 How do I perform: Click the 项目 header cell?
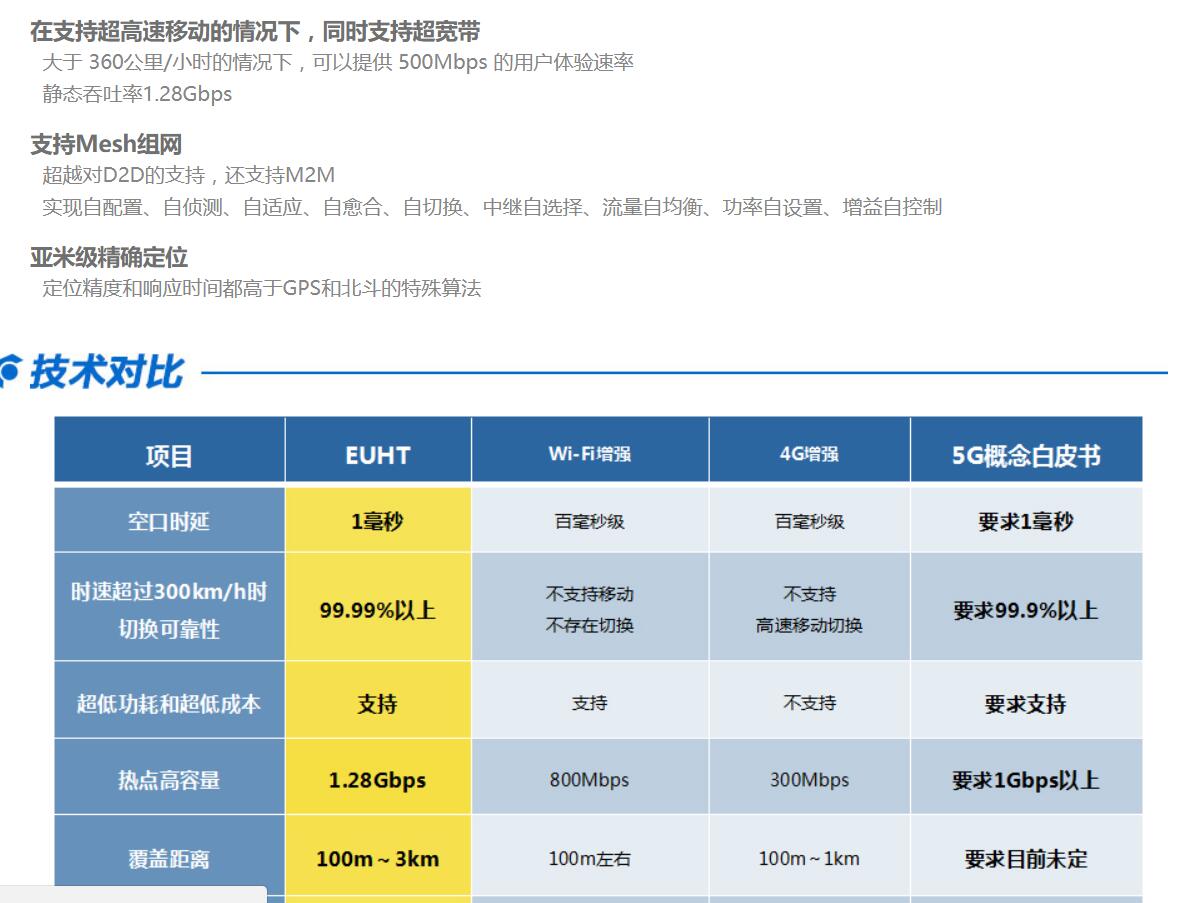tap(169, 456)
